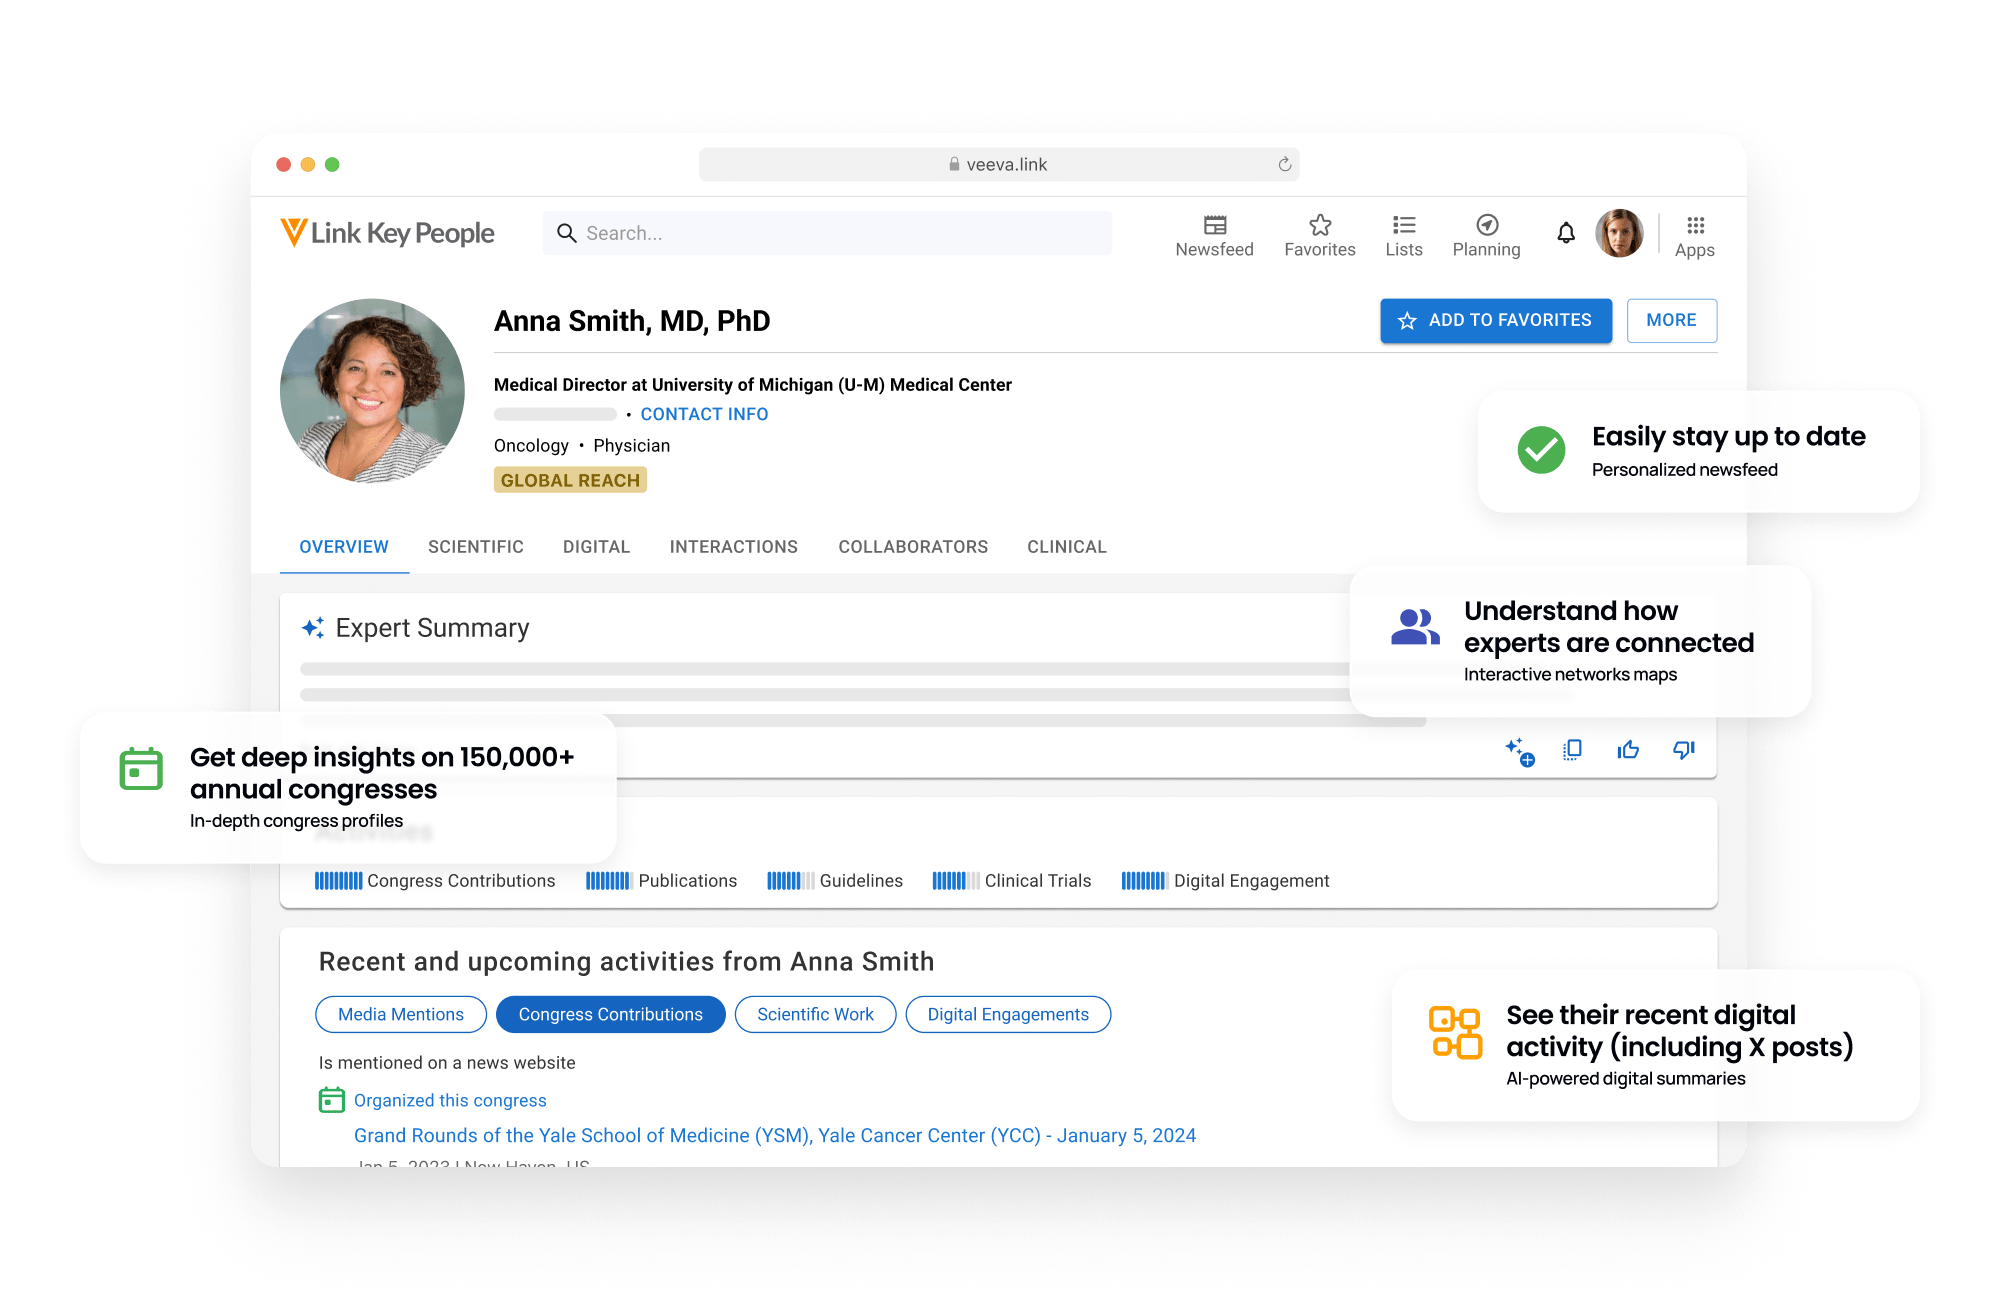2000x1300 pixels.
Task: Reload page in the address bar
Action: coord(1284,164)
